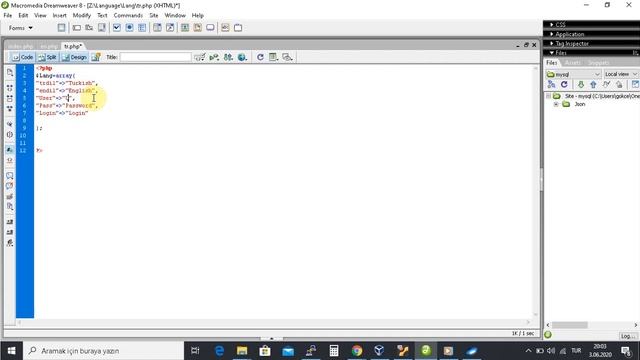
Task: Click Indent Code in coding toolbar
Action: coord(10,222)
